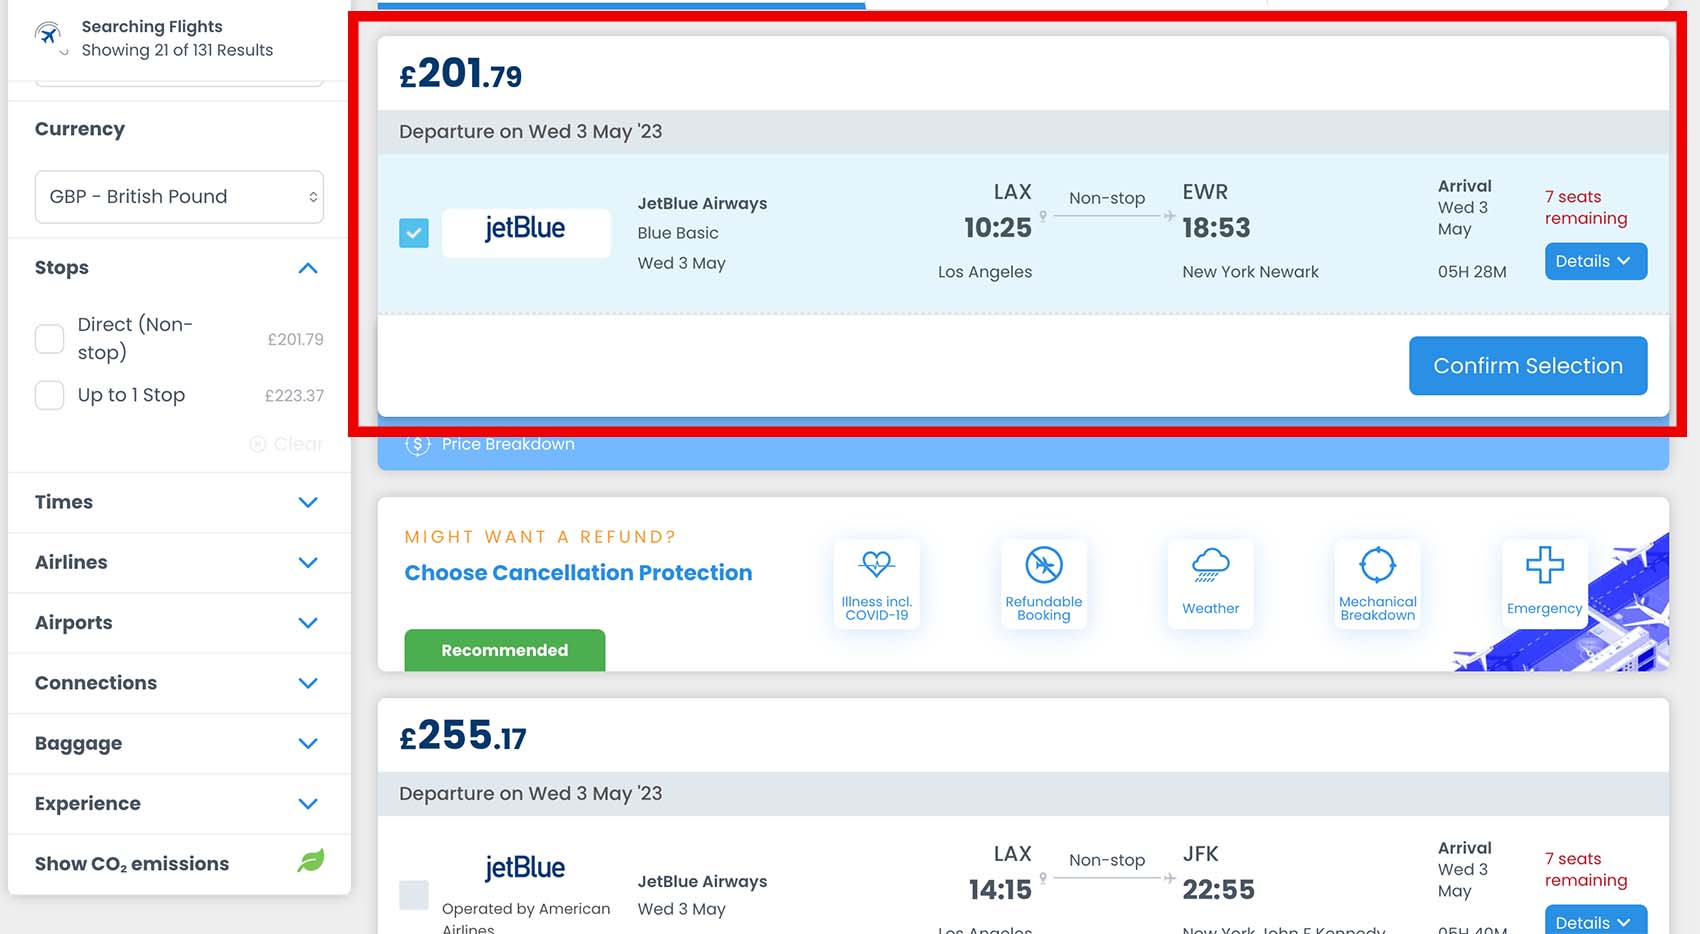Click the Emergency cross icon
This screenshot has width=1700, height=934.
coord(1544,565)
